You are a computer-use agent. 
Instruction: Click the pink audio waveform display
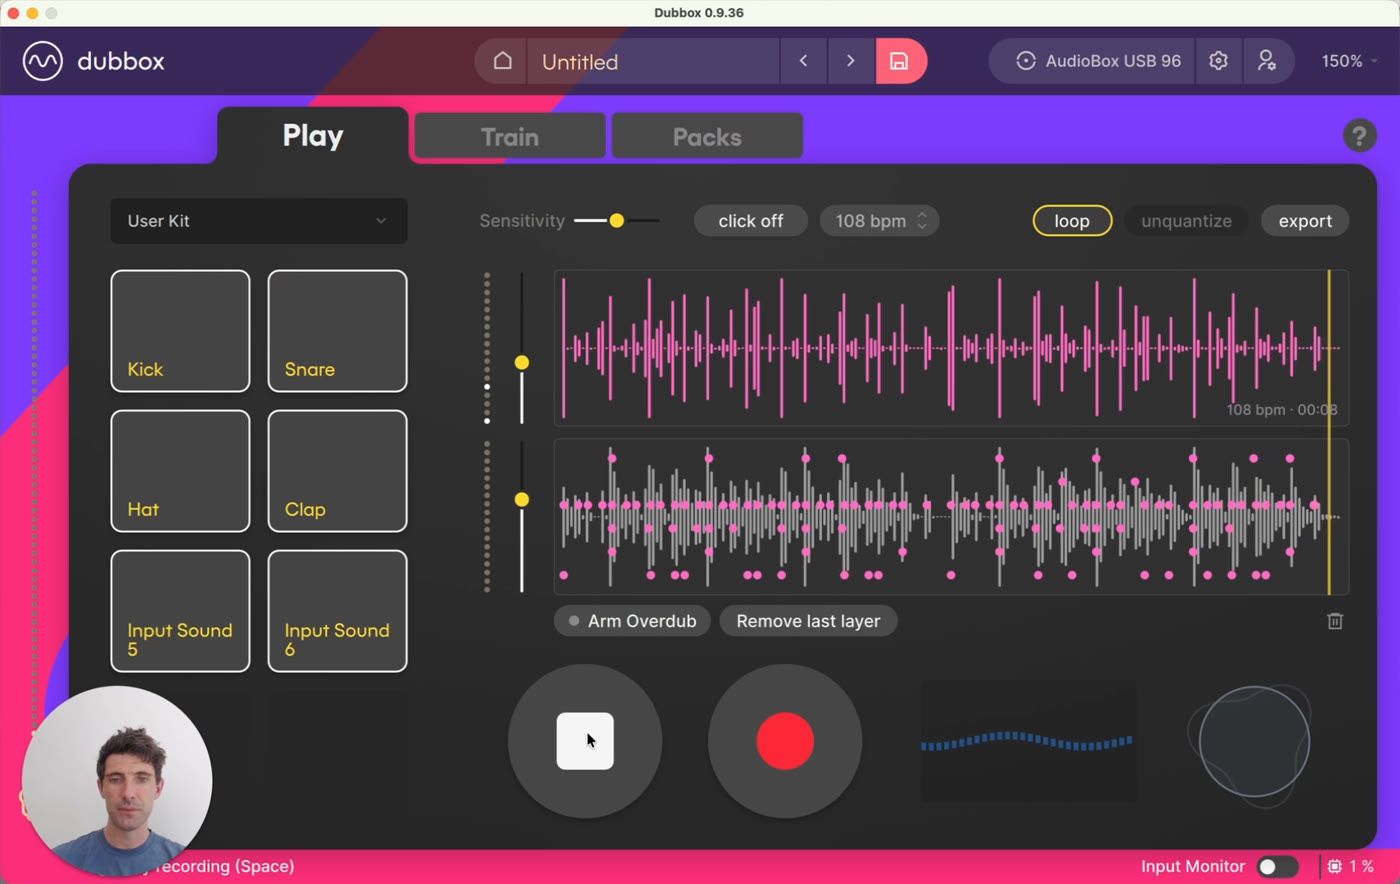tap(951, 348)
